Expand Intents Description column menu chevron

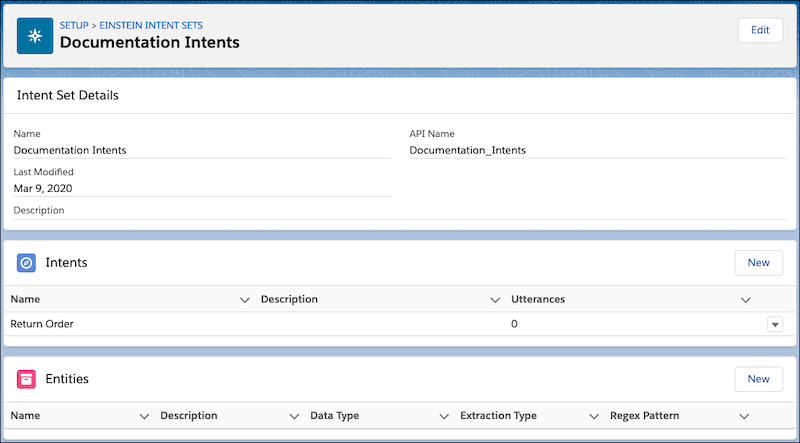(495, 300)
